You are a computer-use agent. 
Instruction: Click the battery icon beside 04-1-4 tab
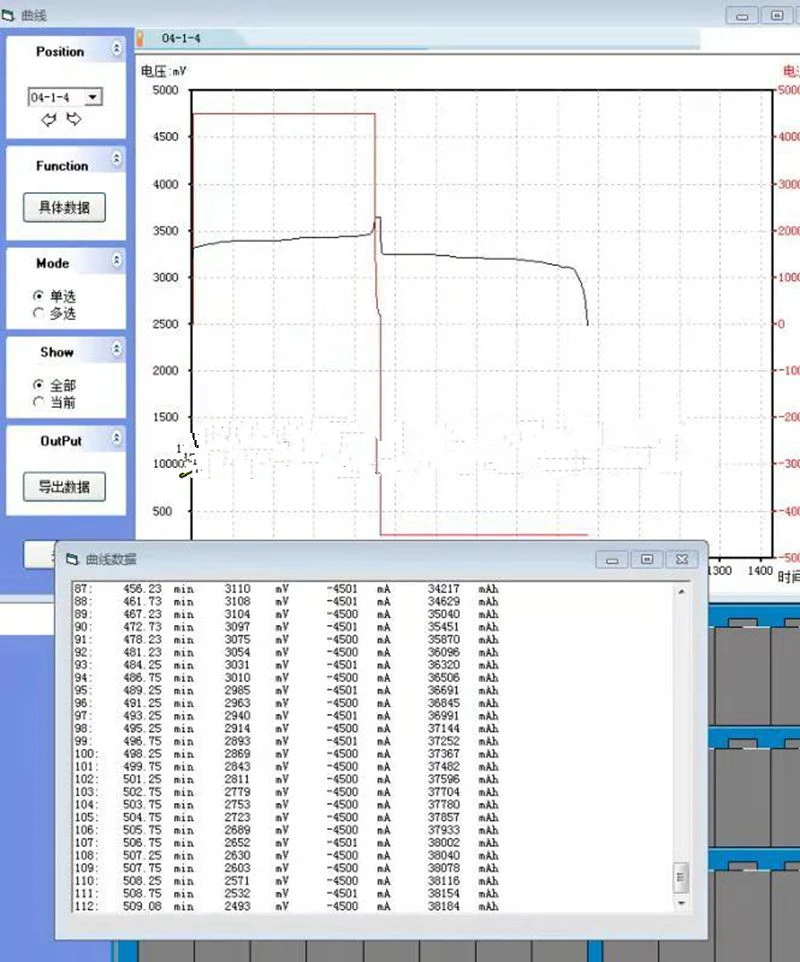point(140,38)
